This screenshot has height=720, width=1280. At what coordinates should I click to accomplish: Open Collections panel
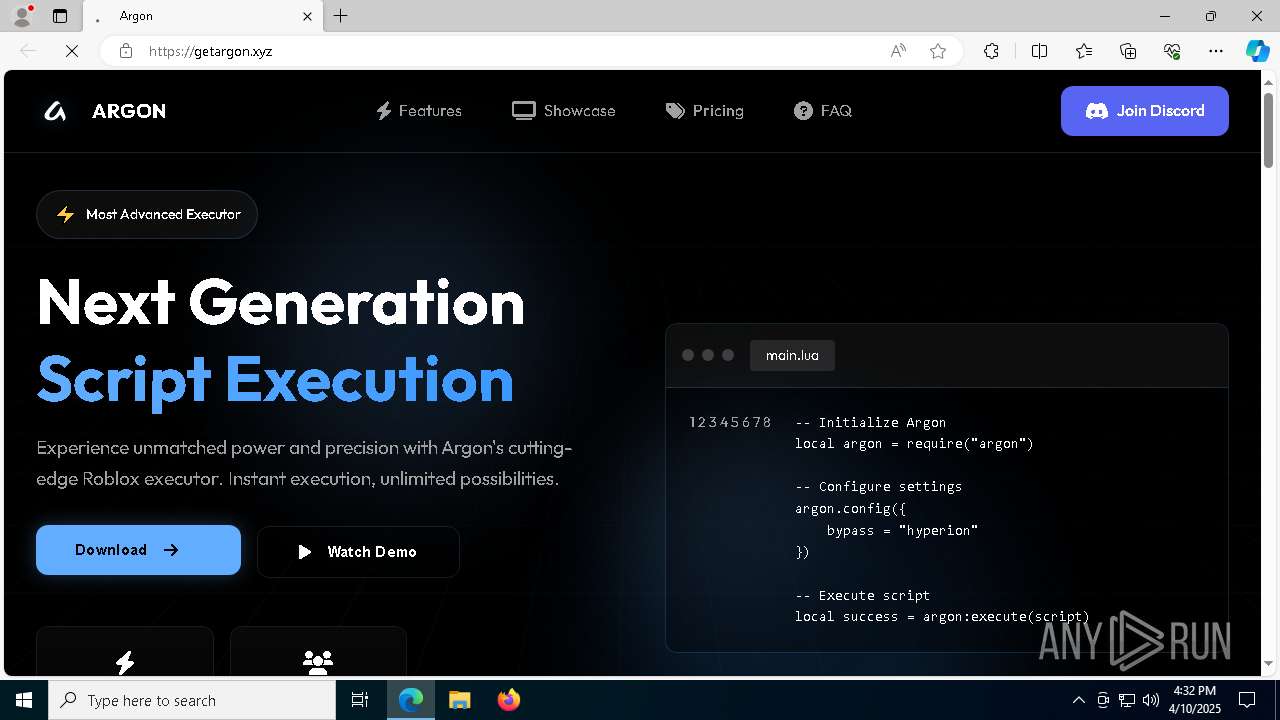click(x=1128, y=51)
